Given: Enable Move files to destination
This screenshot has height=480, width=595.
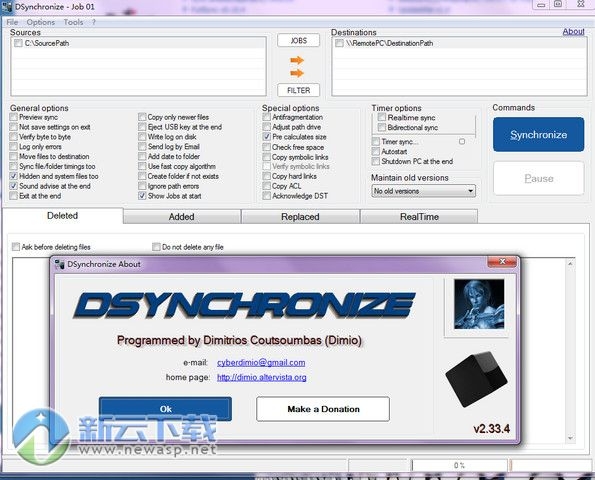Looking at the screenshot, I should 14,156.
